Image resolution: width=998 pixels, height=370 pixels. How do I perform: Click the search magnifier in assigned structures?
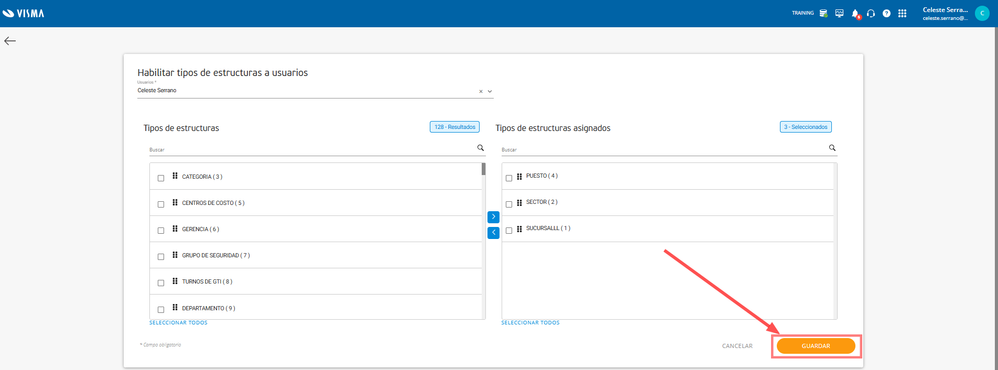click(x=833, y=148)
